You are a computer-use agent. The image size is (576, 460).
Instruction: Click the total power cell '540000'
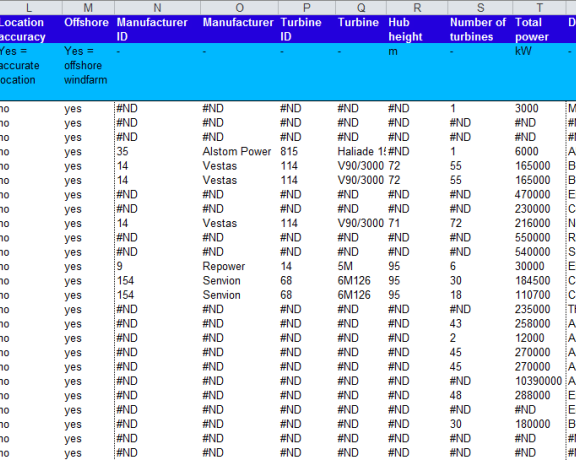pyautogui.click(x=539, y=252)
